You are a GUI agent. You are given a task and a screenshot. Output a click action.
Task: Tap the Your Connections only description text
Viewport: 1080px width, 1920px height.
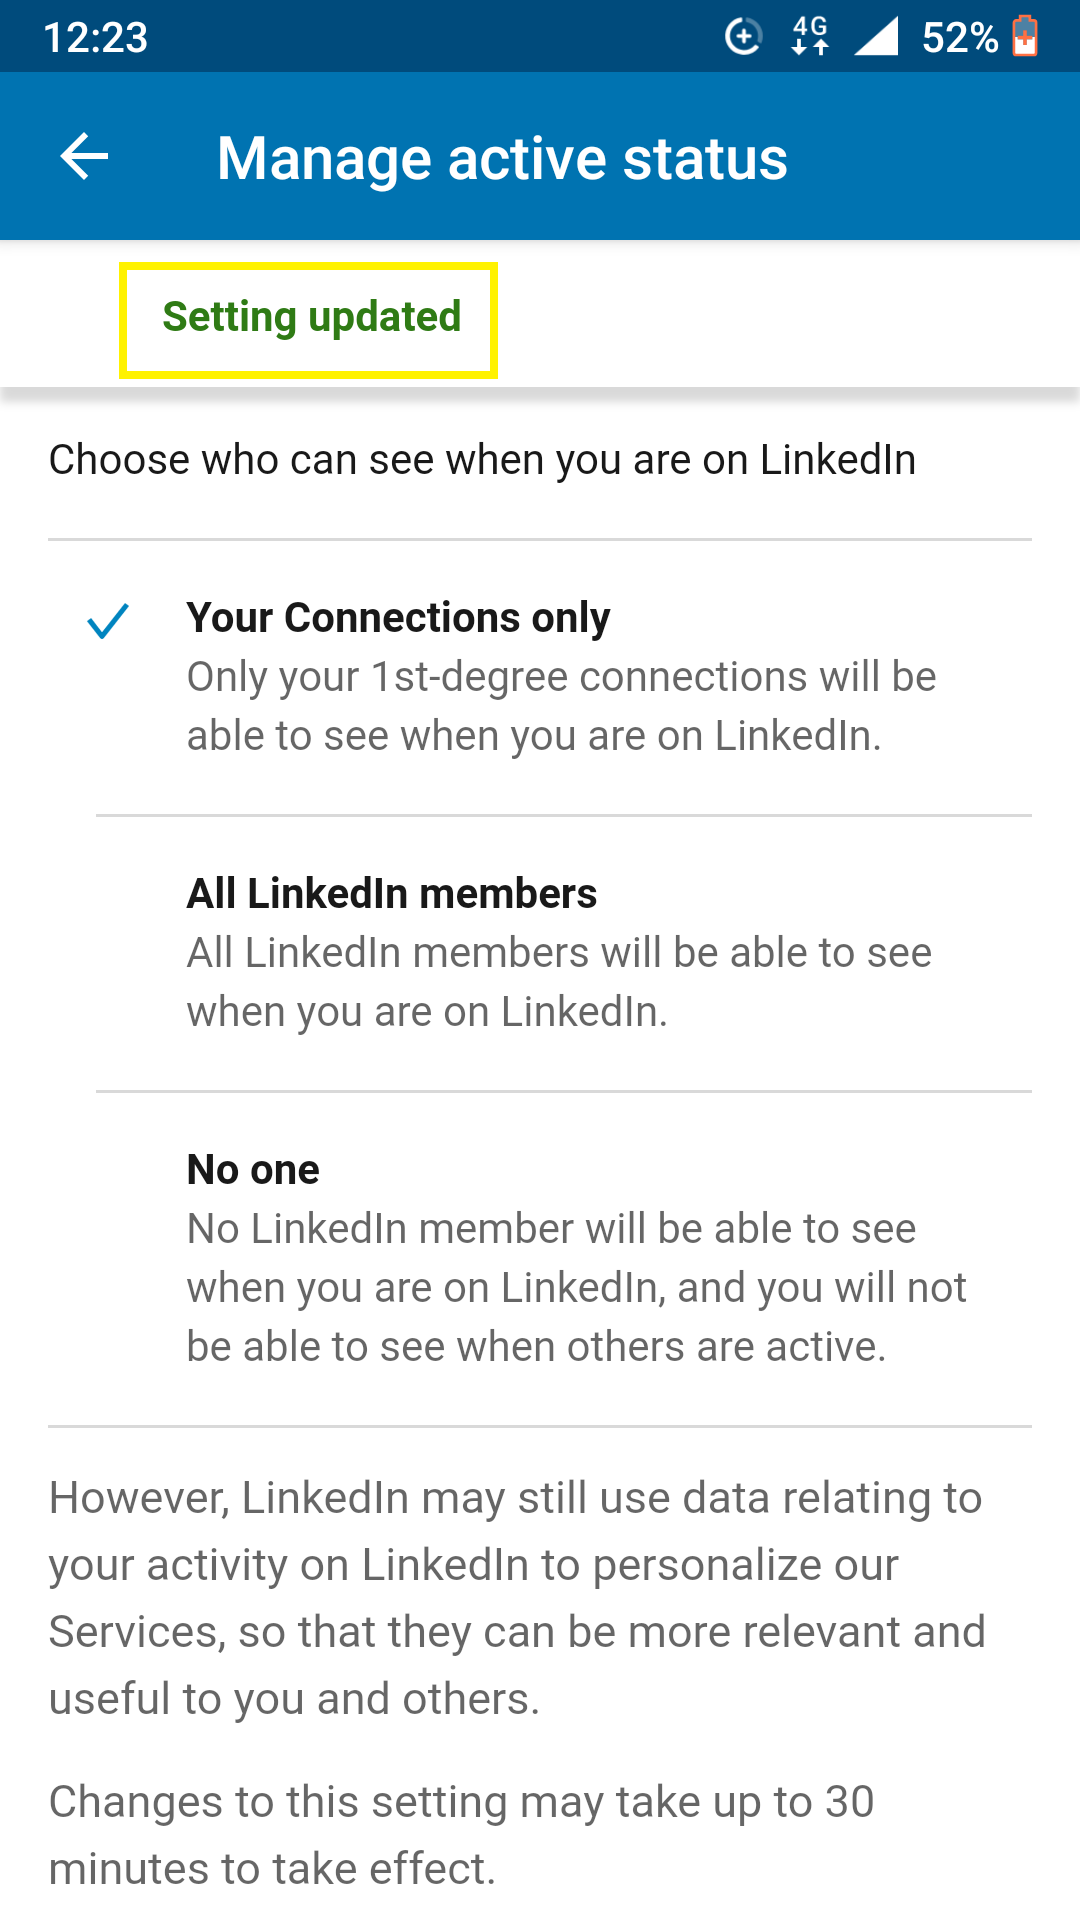(560, 704)
